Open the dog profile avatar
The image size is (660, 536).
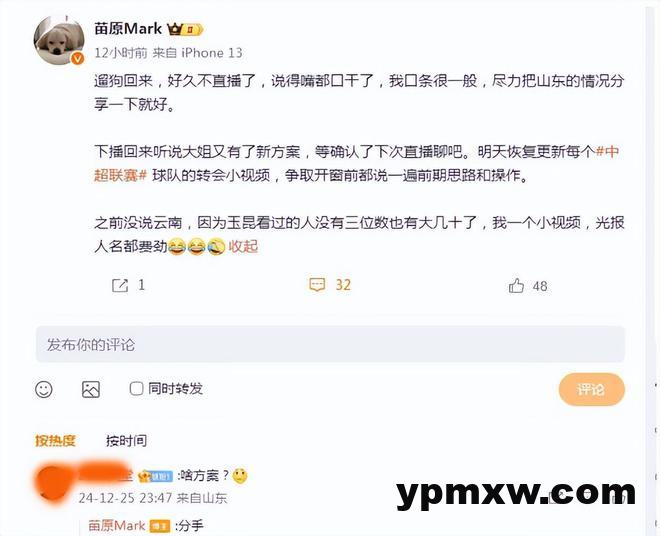[59, 40]
